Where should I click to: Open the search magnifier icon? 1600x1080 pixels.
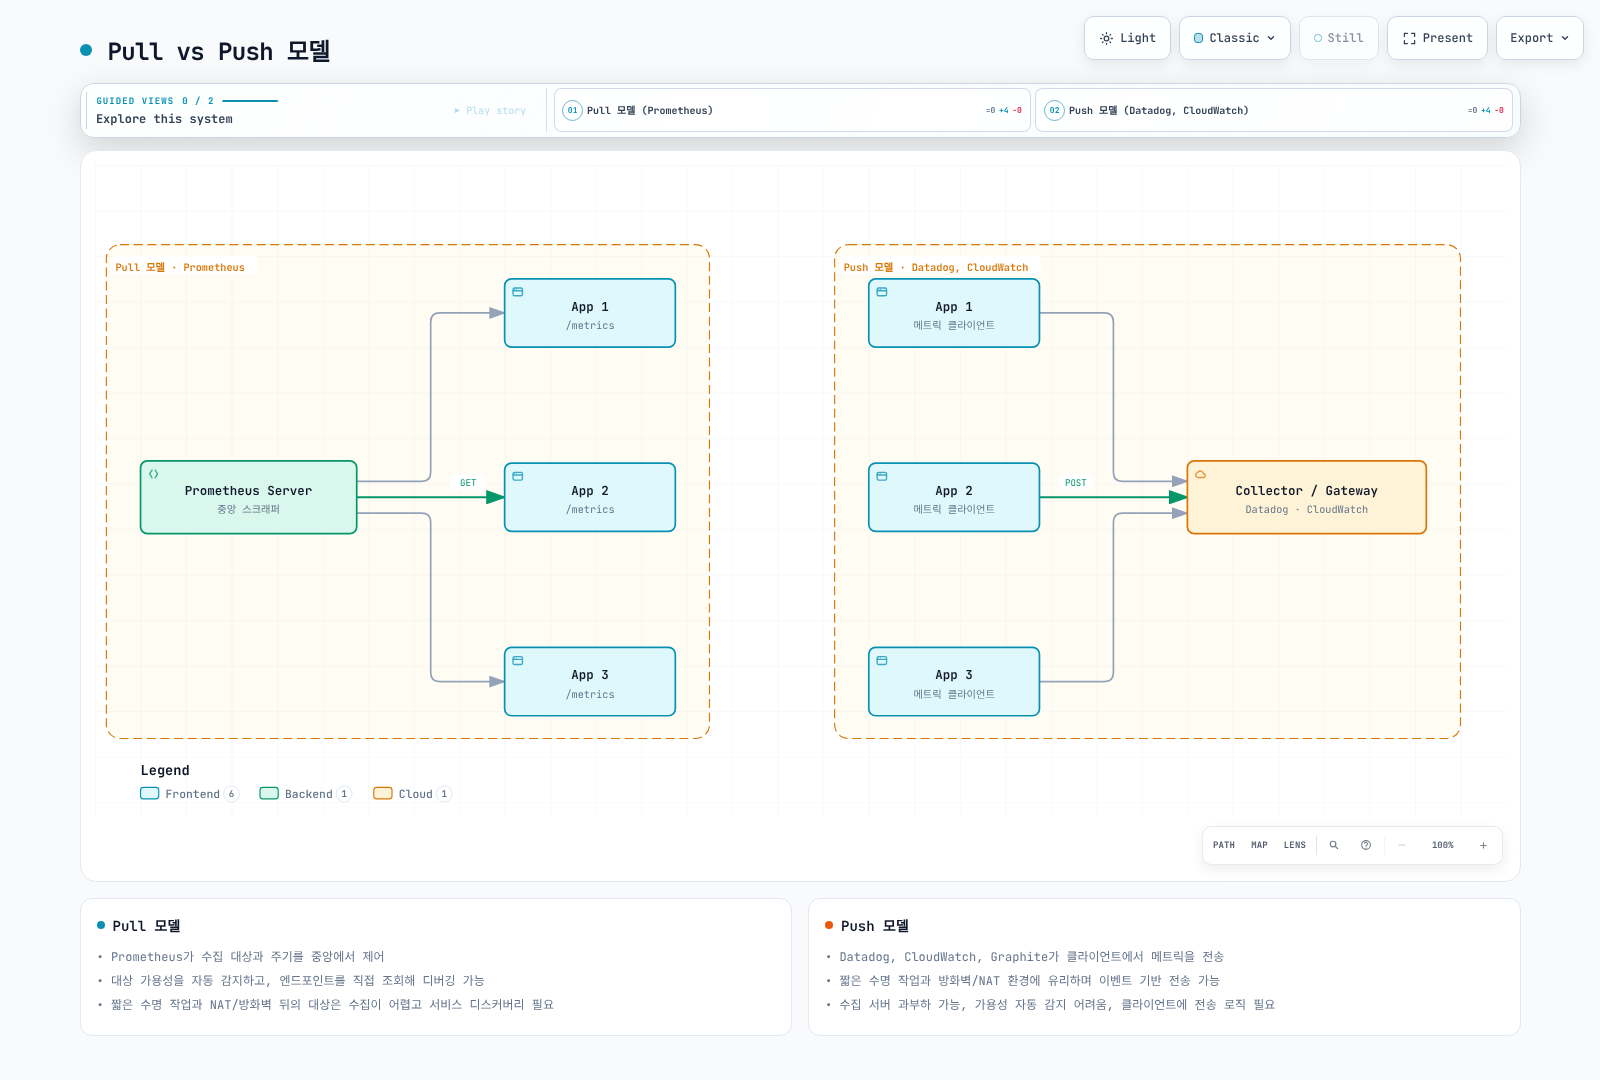[1334, 845]
